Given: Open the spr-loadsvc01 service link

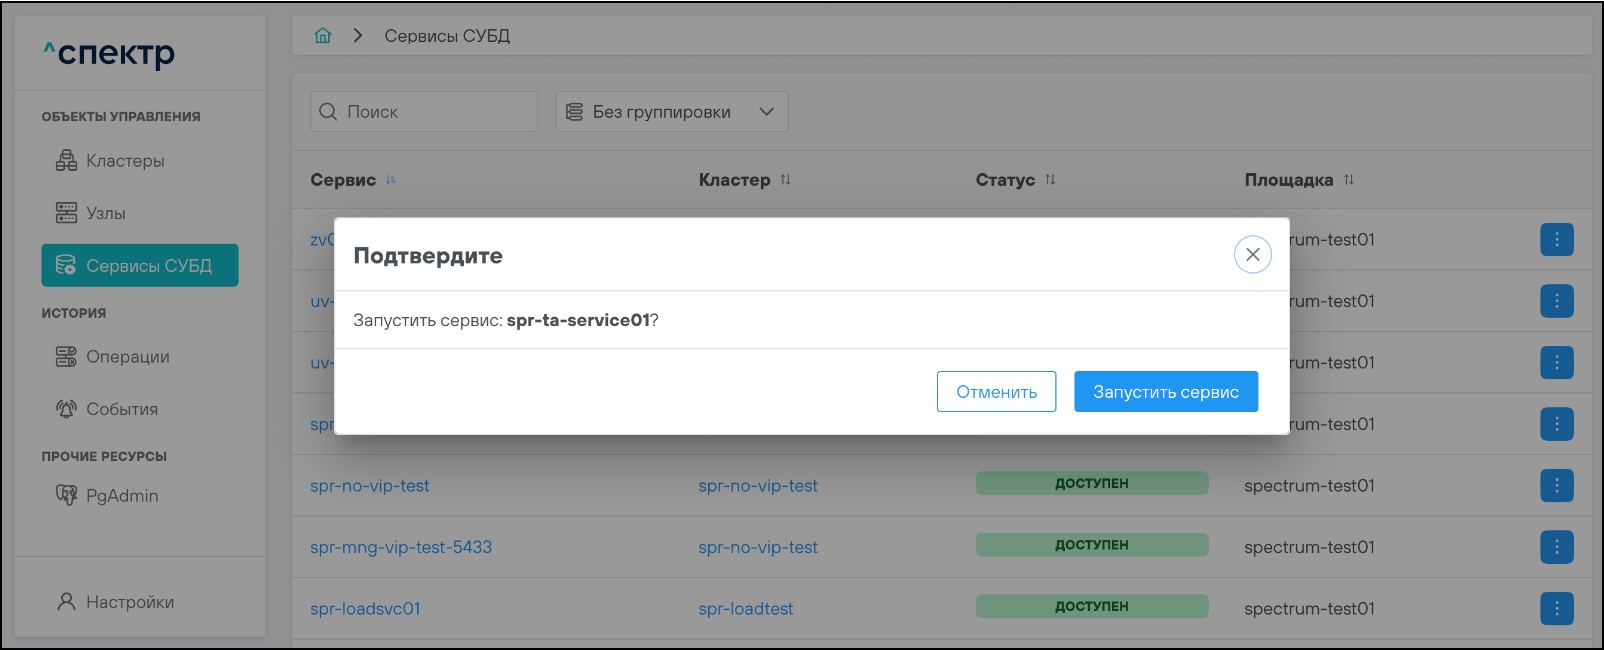Looking at the screenshot, I should tap(365, 609).
